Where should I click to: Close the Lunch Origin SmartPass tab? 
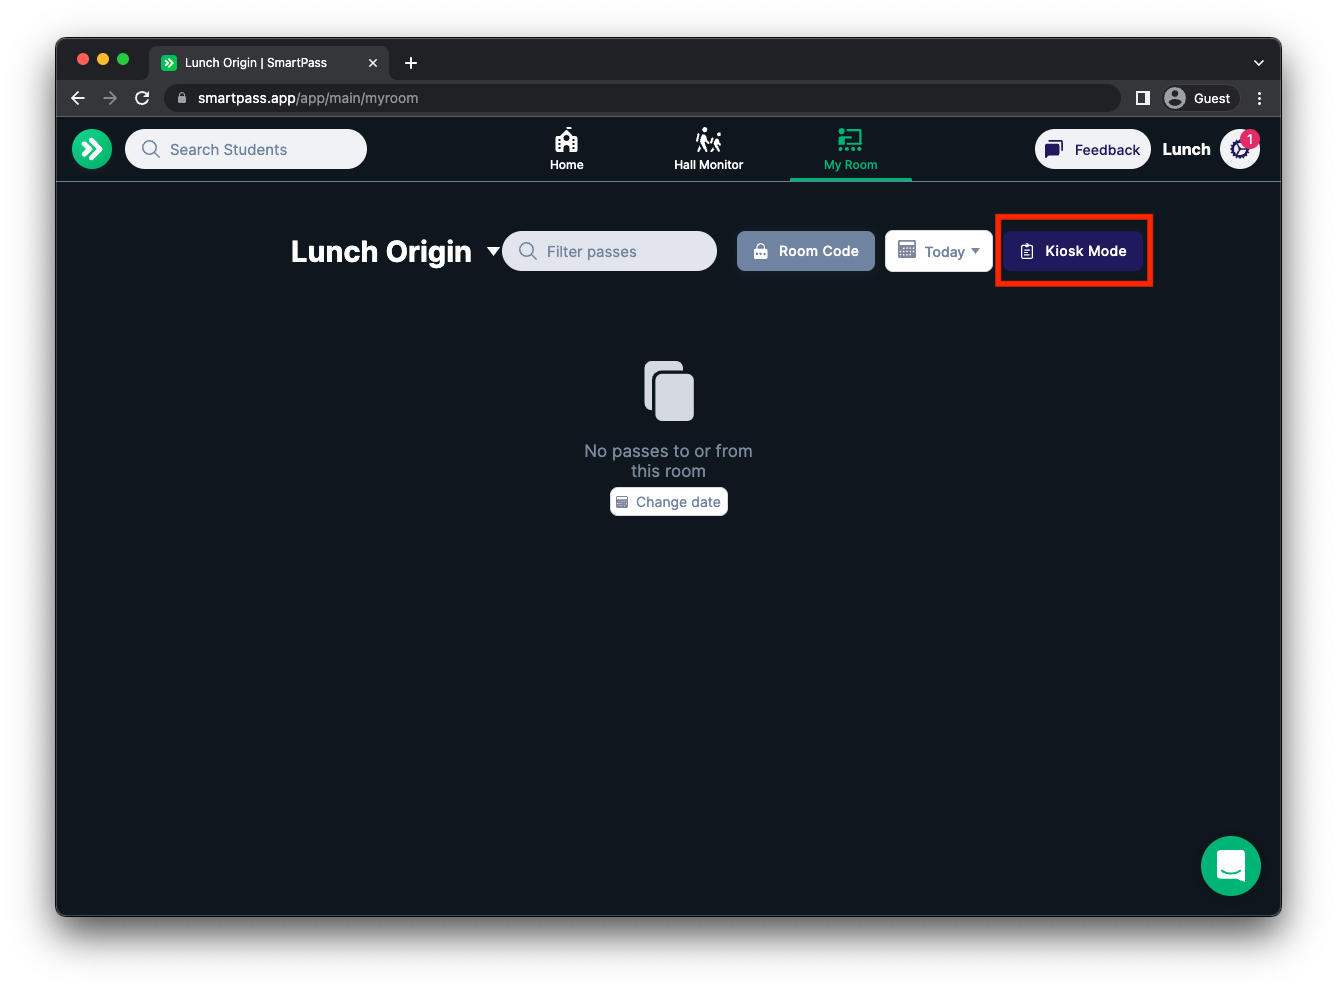[373, 63]
